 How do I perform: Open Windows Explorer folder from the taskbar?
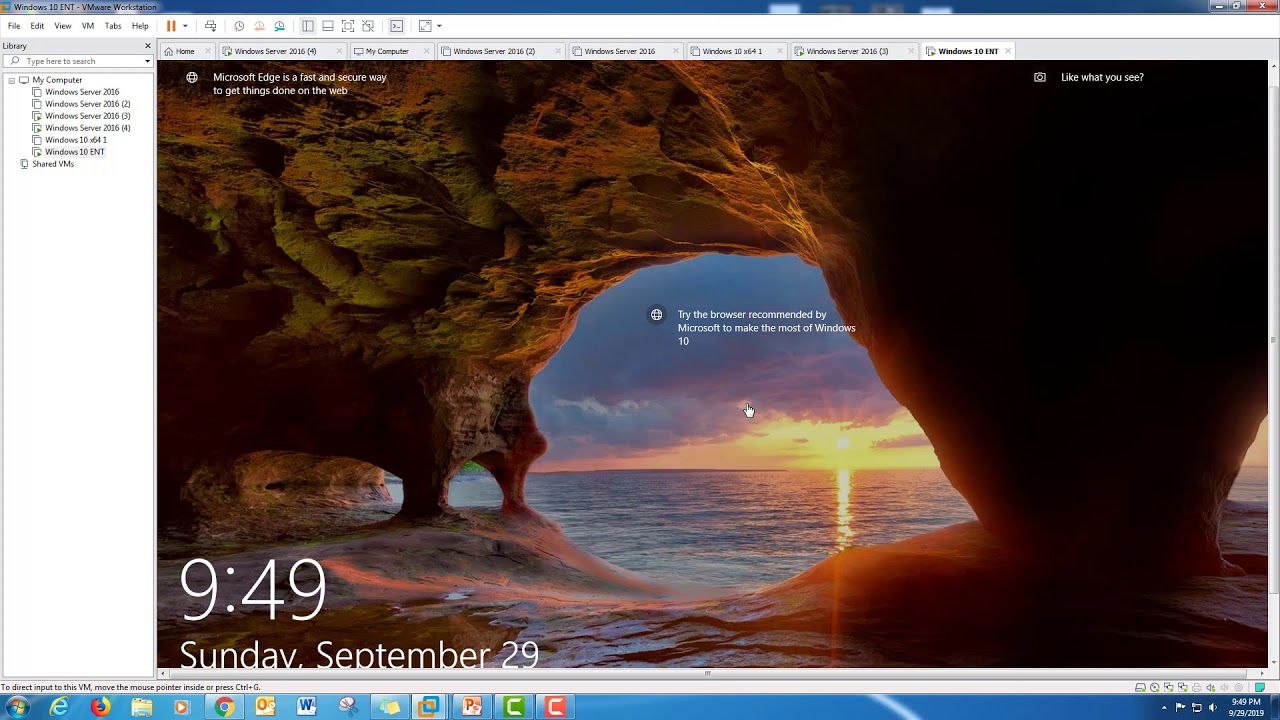[142, 707]
